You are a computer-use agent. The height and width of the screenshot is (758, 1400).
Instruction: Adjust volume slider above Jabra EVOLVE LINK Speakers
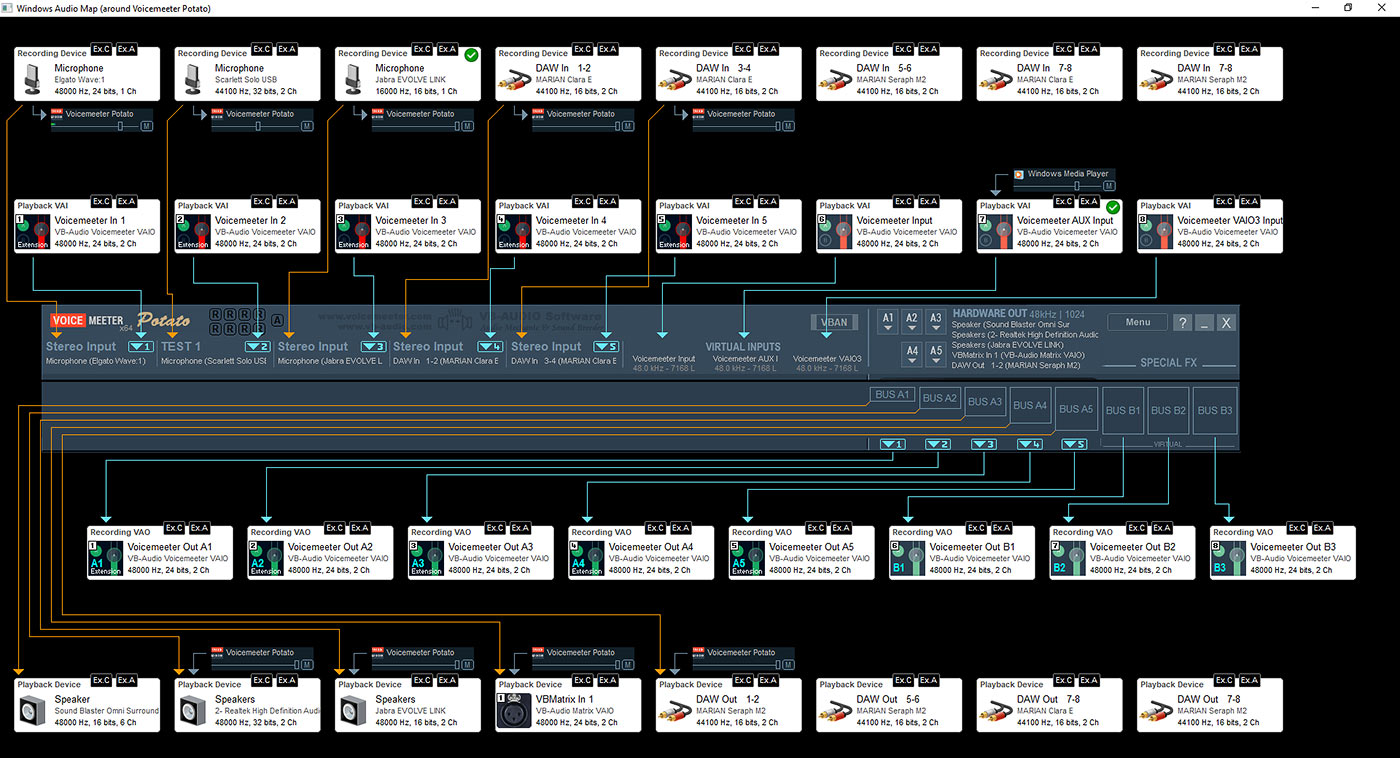click(x=415, y=665)
